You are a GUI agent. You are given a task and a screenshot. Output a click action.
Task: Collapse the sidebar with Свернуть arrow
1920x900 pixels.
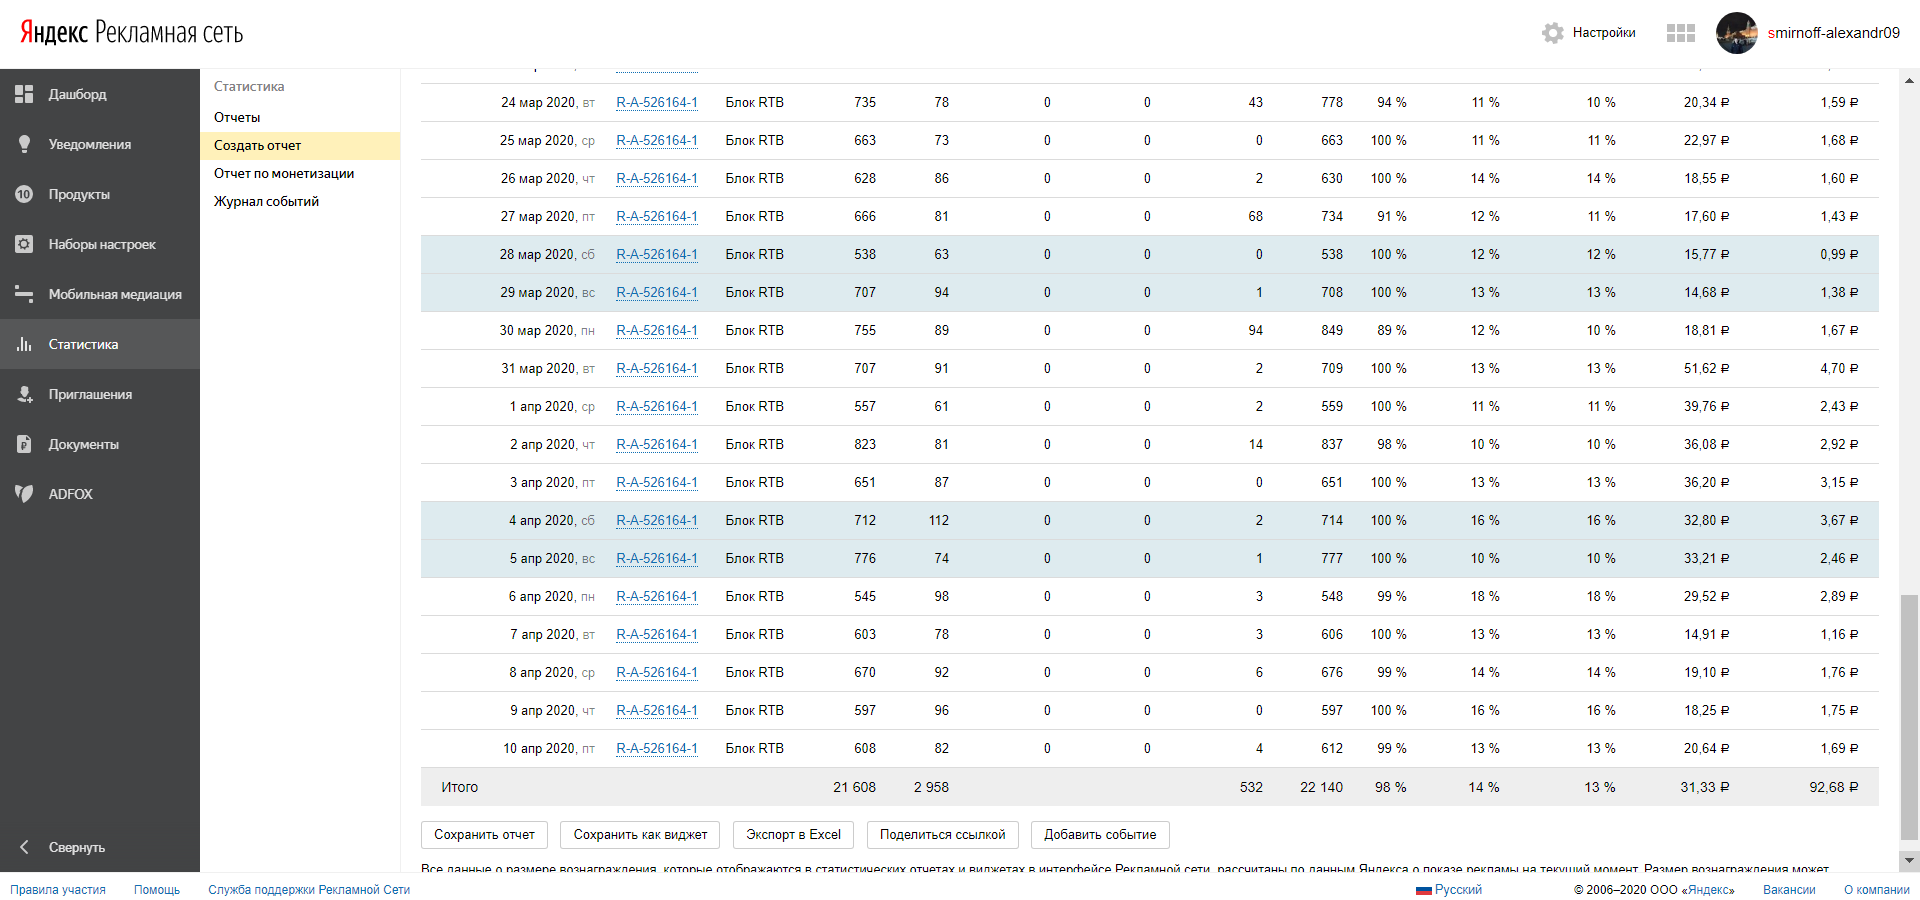[24, 847]
